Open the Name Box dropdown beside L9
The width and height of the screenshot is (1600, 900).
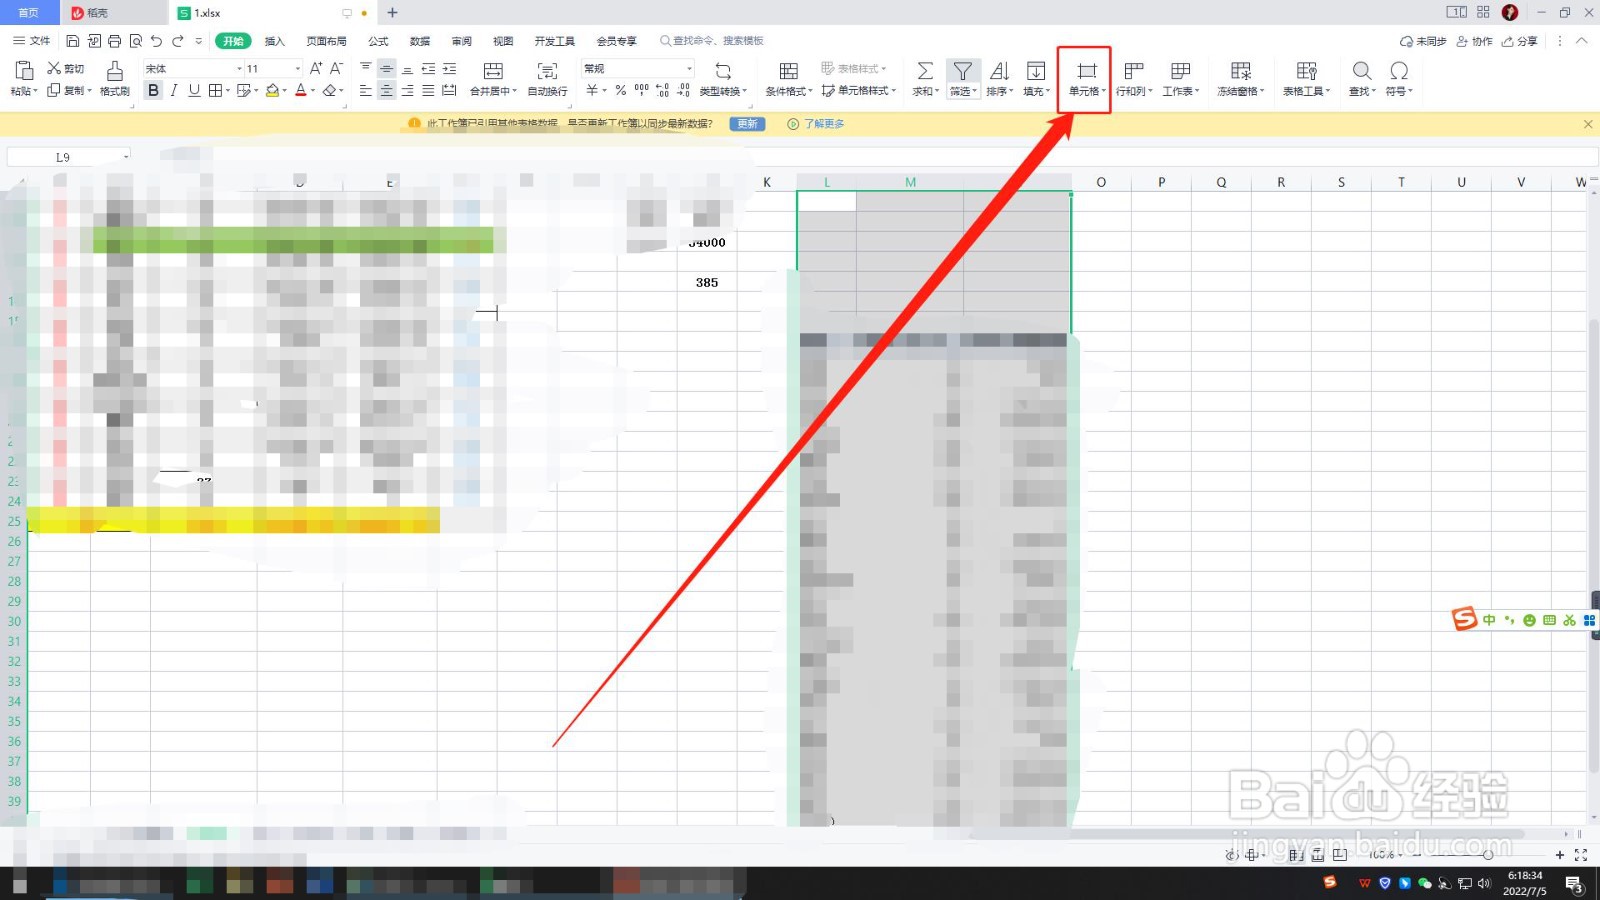click(x=126, y=157)
